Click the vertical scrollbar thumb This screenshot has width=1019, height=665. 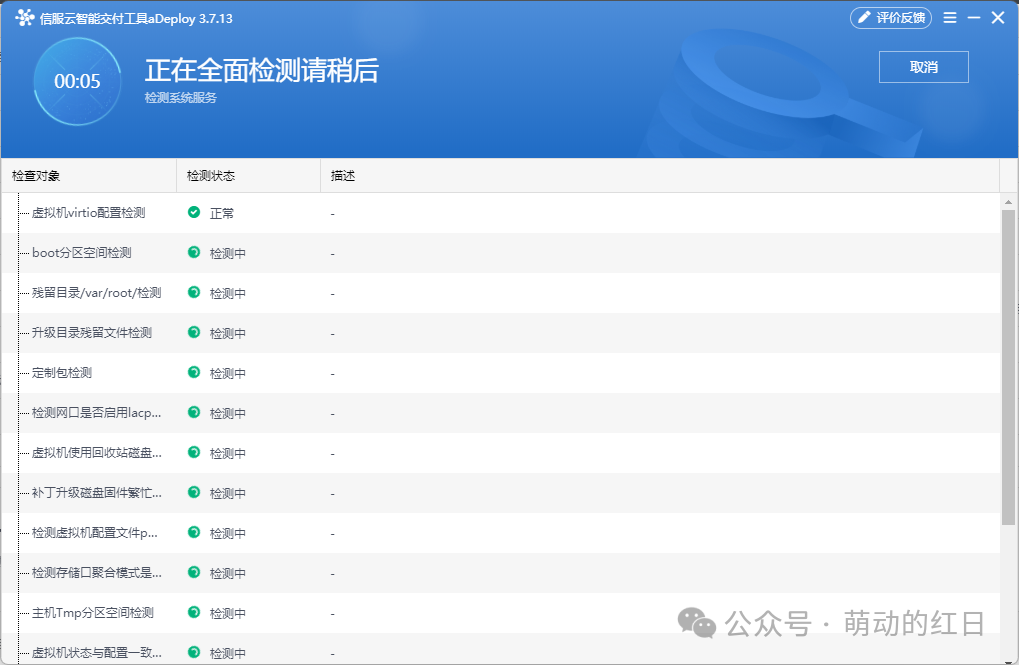1008,367
